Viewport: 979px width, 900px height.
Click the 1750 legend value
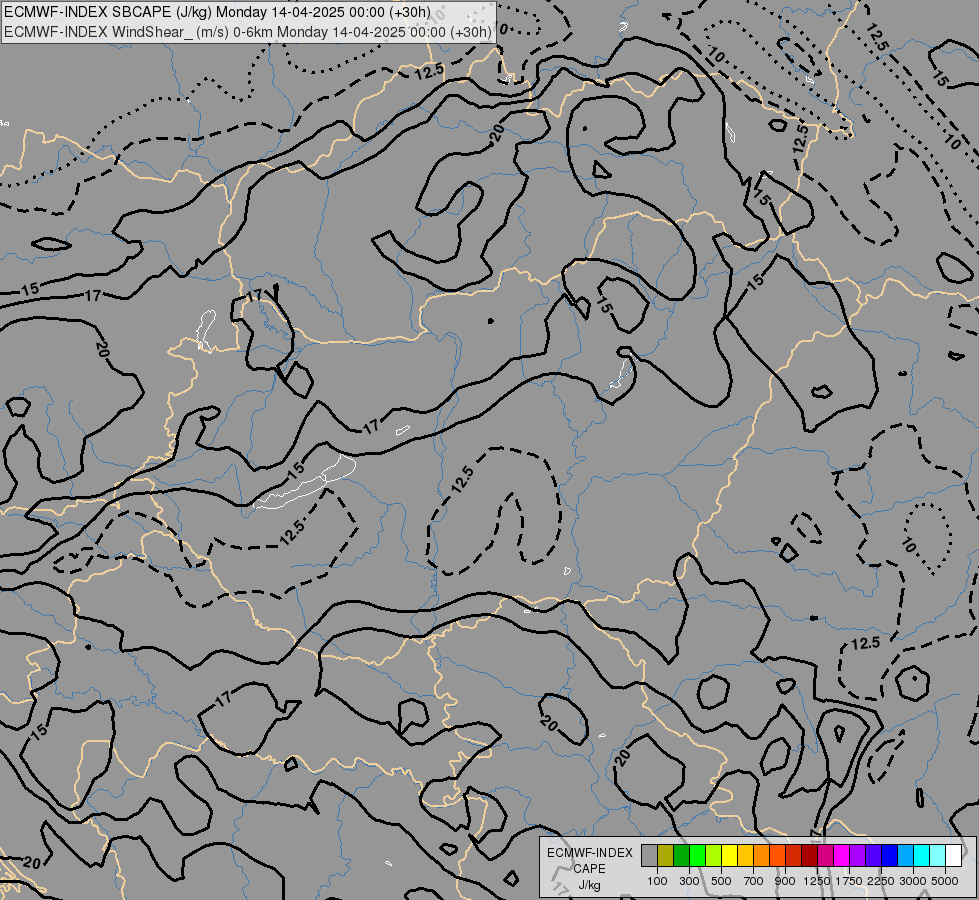(849, 881)
